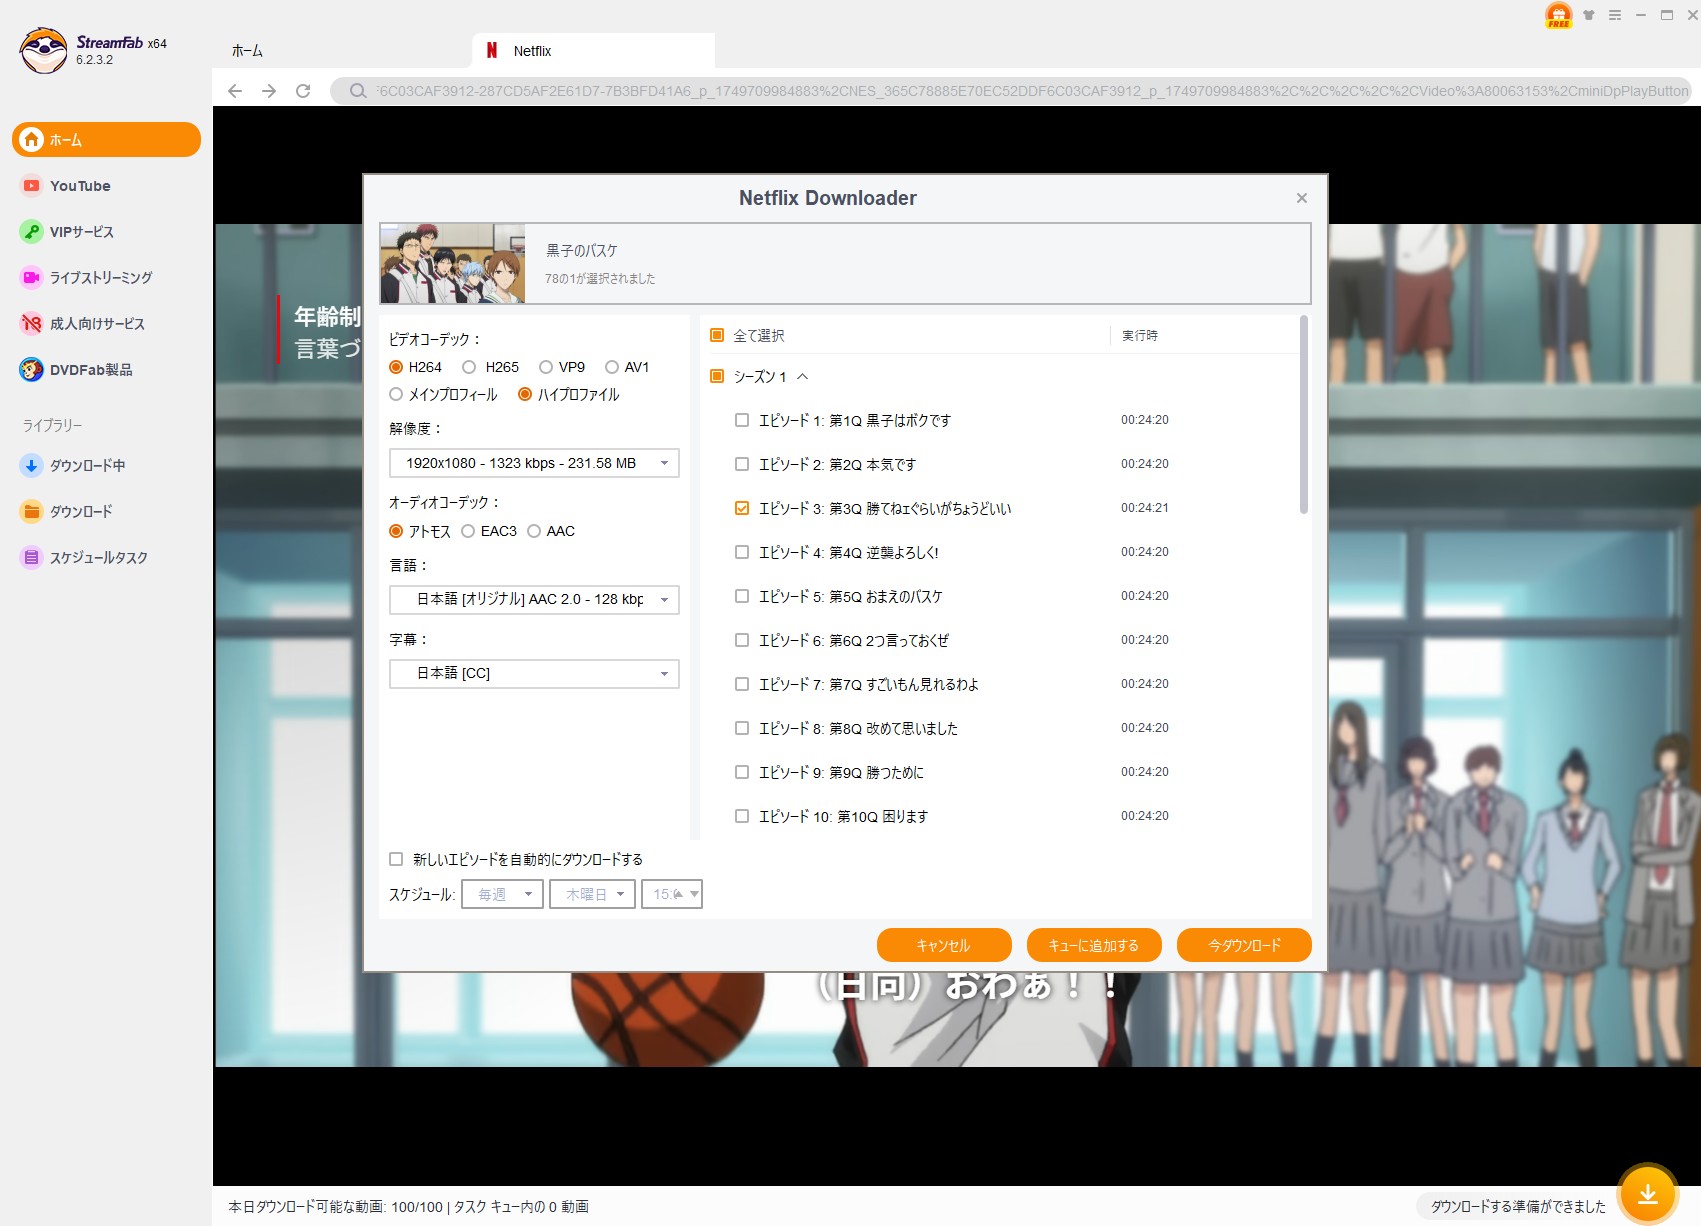Check エピソード 10 checkbox
Screen dimensions: 1701x1226
[742, 816]
